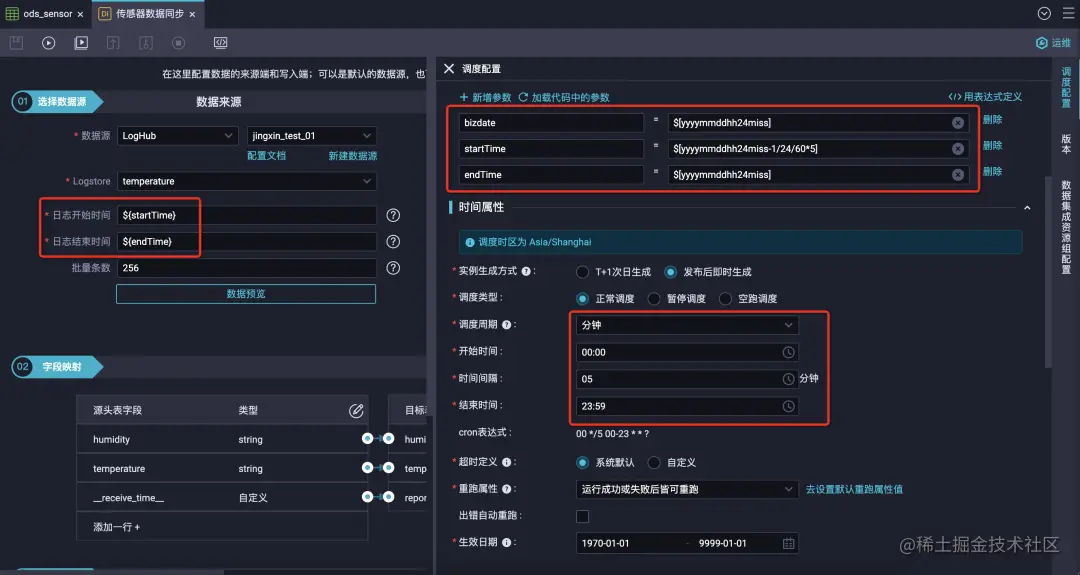Viewport: 1080px width, 575px height.
Task: Open the 配置文档 link
Action: click(x=267, y=156)
